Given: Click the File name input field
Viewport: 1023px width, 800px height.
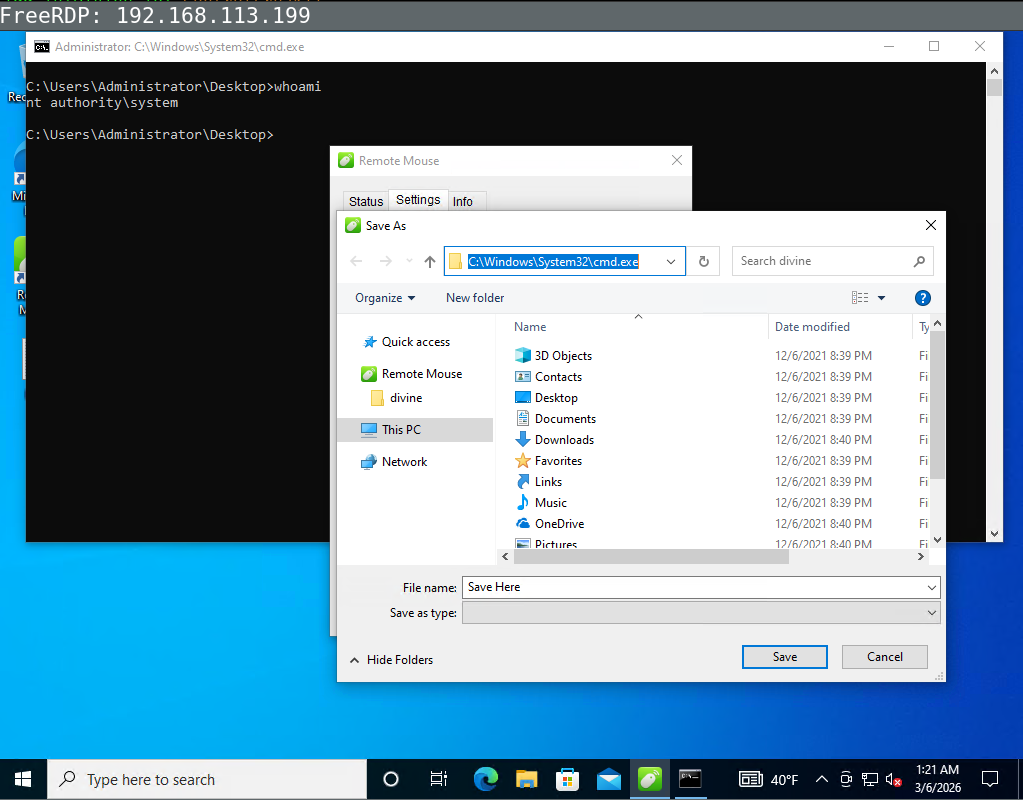Looking at the screenshot, I should pyautogui.click(x=690, y=587).
